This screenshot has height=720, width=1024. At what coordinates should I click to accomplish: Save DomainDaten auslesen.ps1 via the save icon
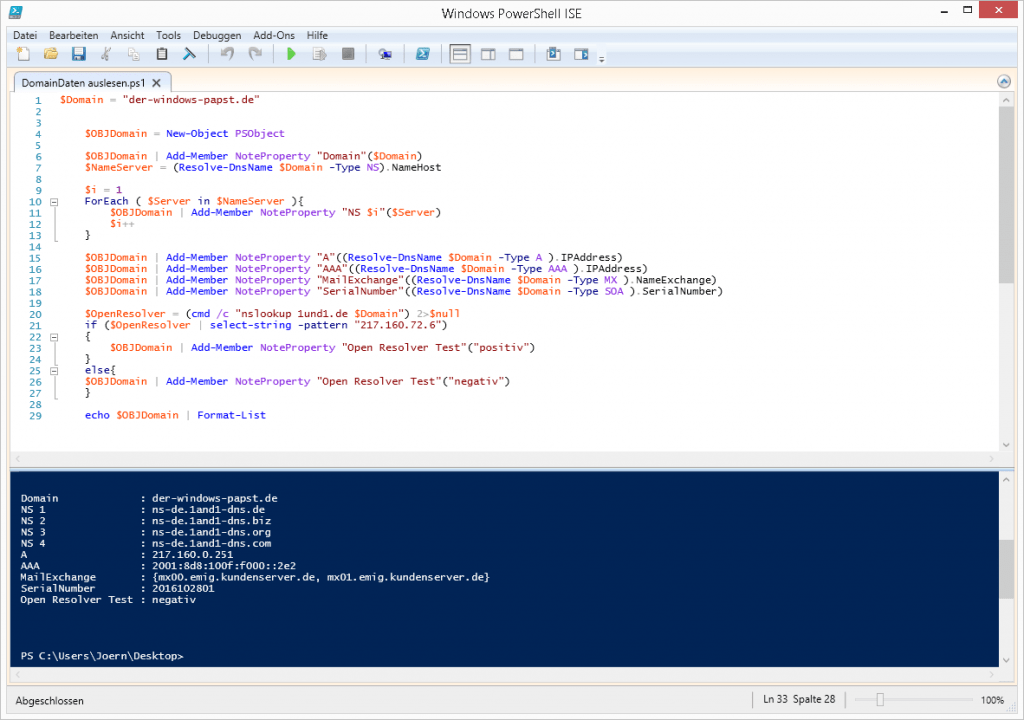coord(79,54)
